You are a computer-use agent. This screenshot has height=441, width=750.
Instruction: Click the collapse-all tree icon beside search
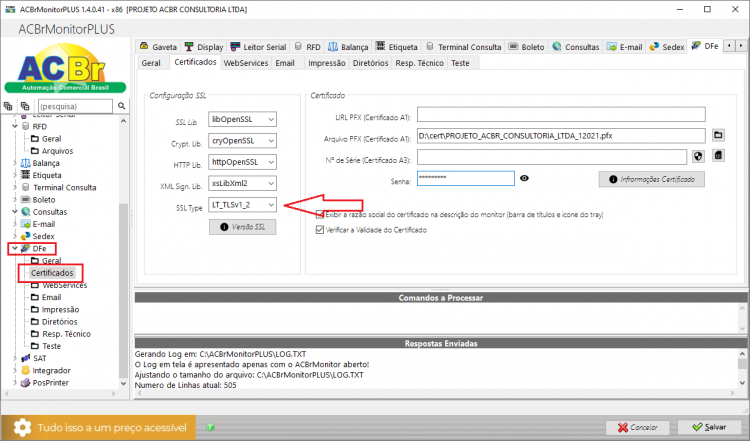pos(25,106)
